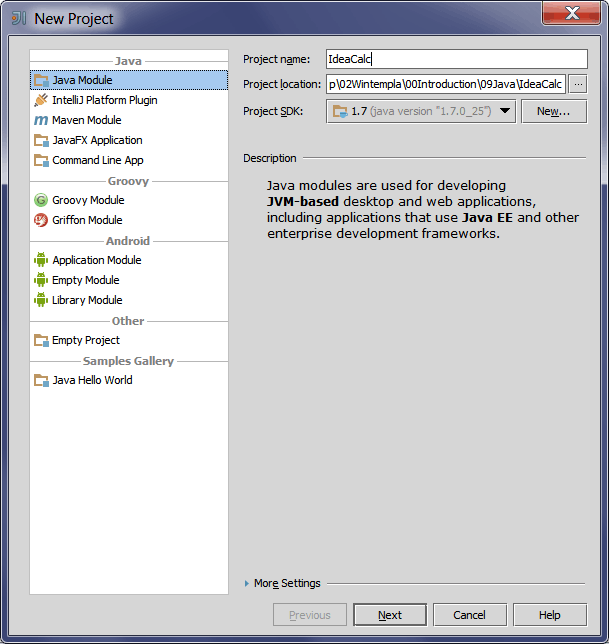The height and width of the screenshot is (644, 609).
Task: Choose Android Library Module
Action: [x=129, y=300]
